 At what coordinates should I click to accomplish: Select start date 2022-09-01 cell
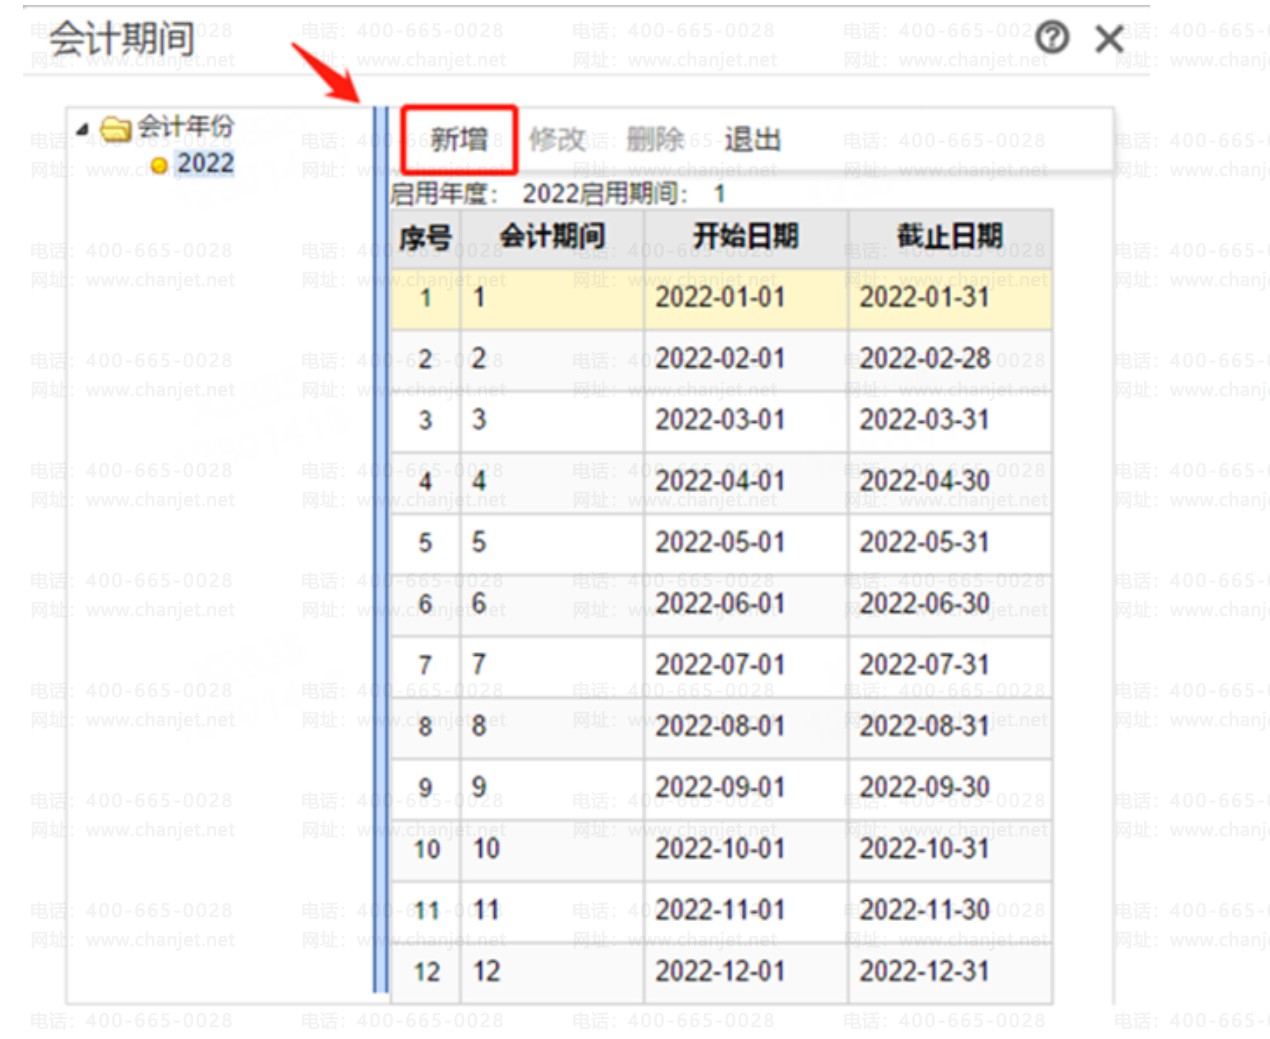pos(746,788)
